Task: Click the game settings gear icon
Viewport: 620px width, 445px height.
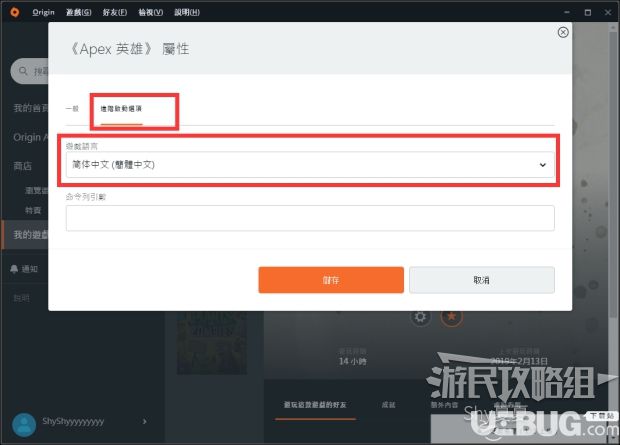Action: coord(420,317)
